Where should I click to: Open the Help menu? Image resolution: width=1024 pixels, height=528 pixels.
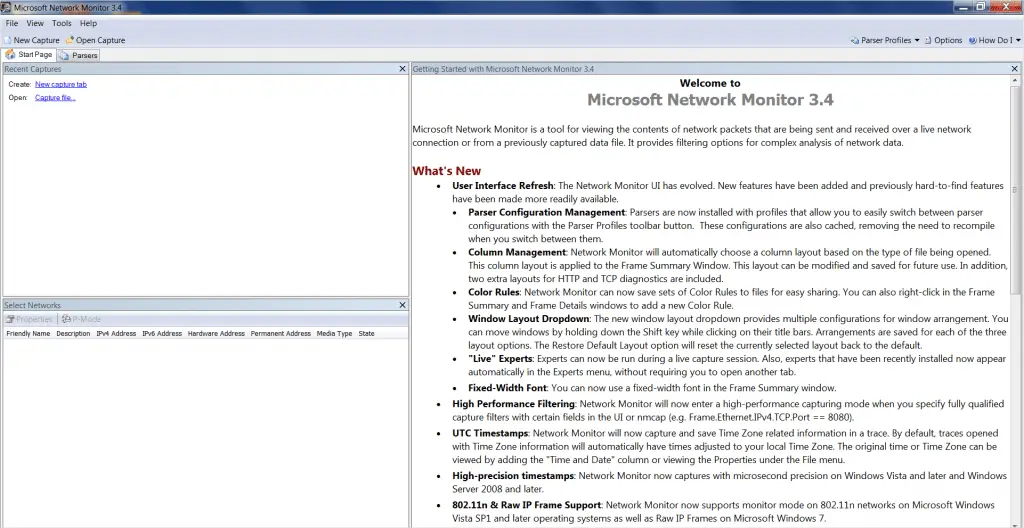88,24
